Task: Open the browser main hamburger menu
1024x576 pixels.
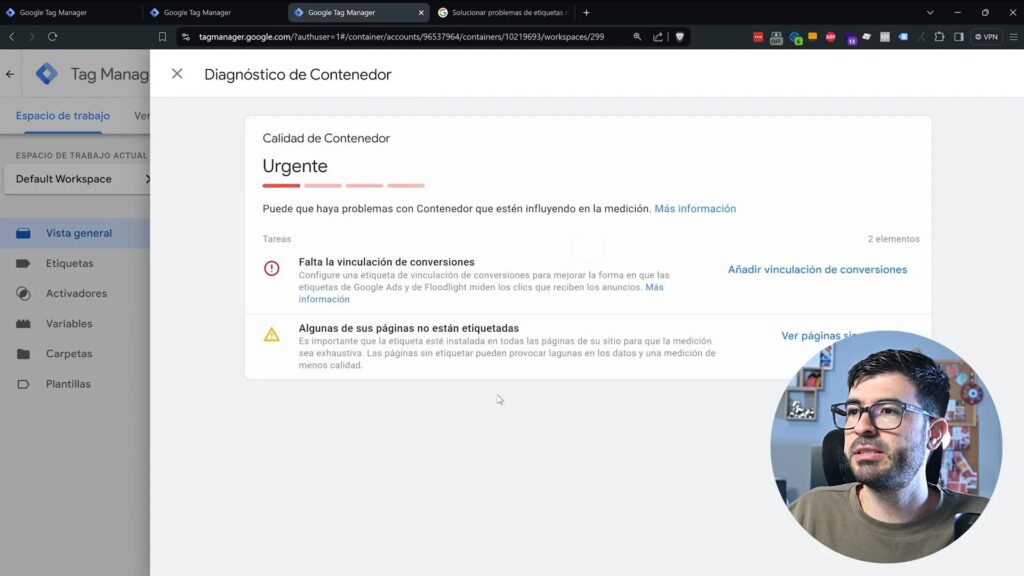Action: pyautogui.click(x=1014, y=37)
